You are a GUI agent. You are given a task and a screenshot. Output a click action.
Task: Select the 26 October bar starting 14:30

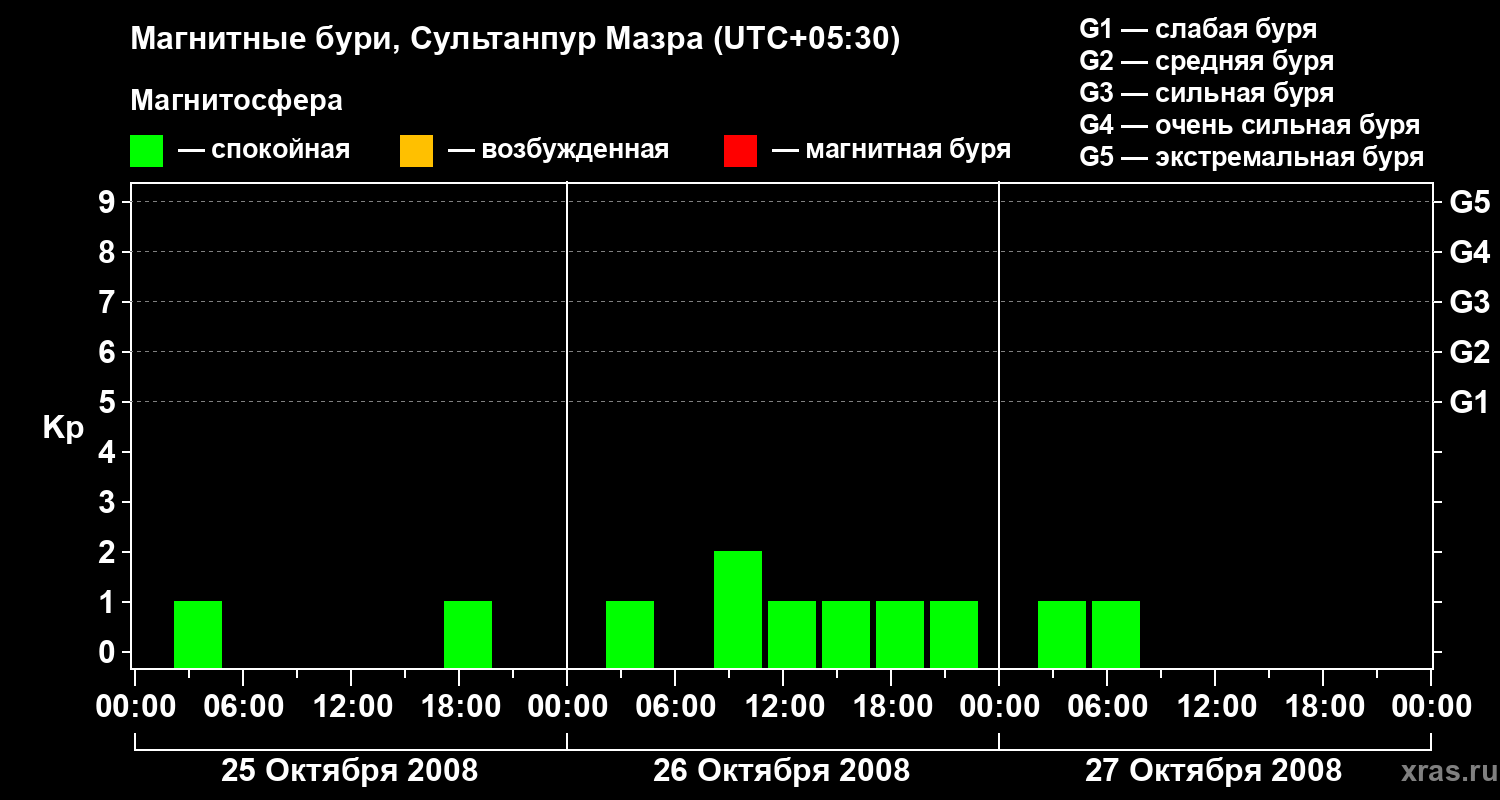[x=846, y=634]
